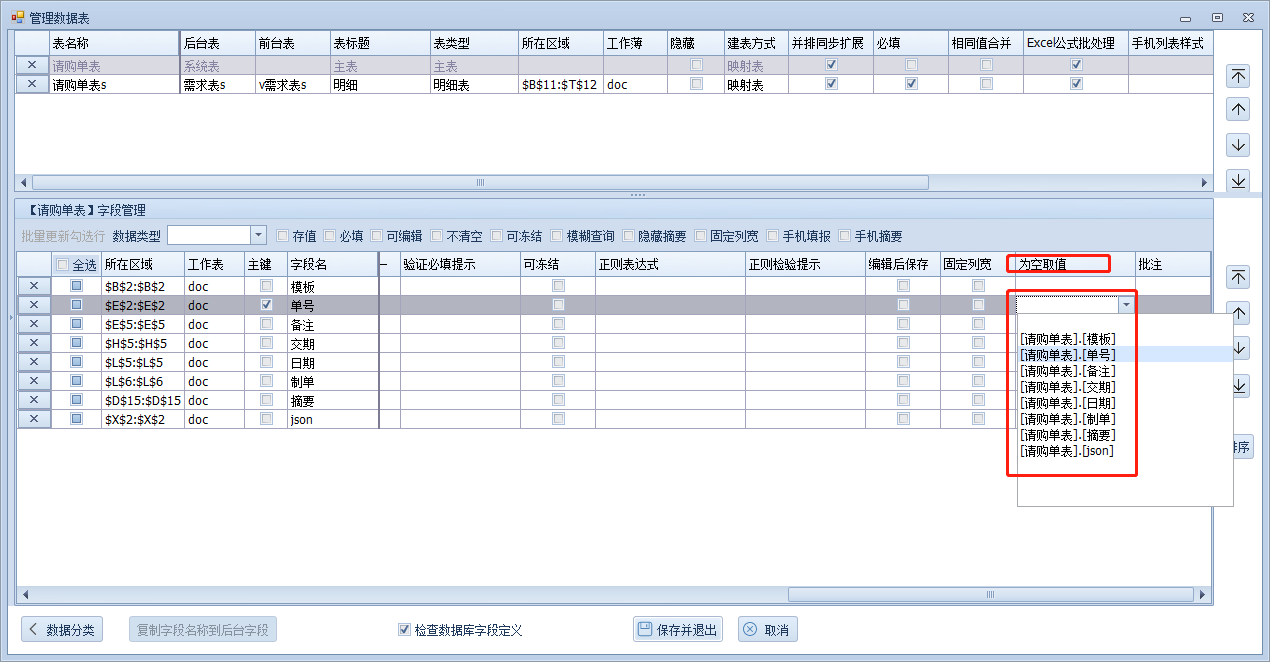This screenshot has width=1270, height=662.
Task: Pick [请购单表].[模板] from the list
Action: point(1068,339)
